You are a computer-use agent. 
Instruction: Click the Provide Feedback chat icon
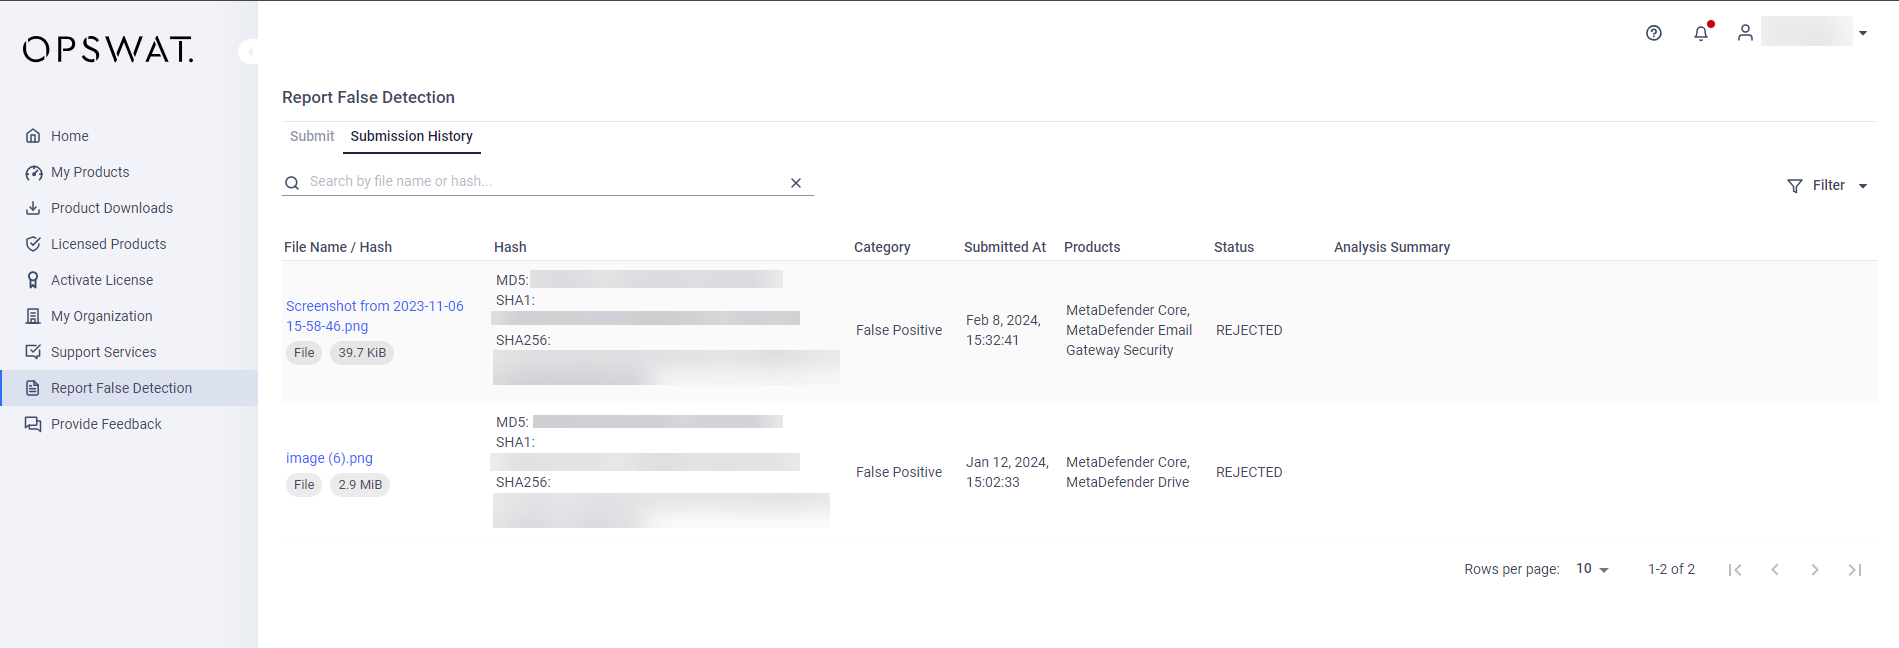pyautogui.click(x=33, y=424)
